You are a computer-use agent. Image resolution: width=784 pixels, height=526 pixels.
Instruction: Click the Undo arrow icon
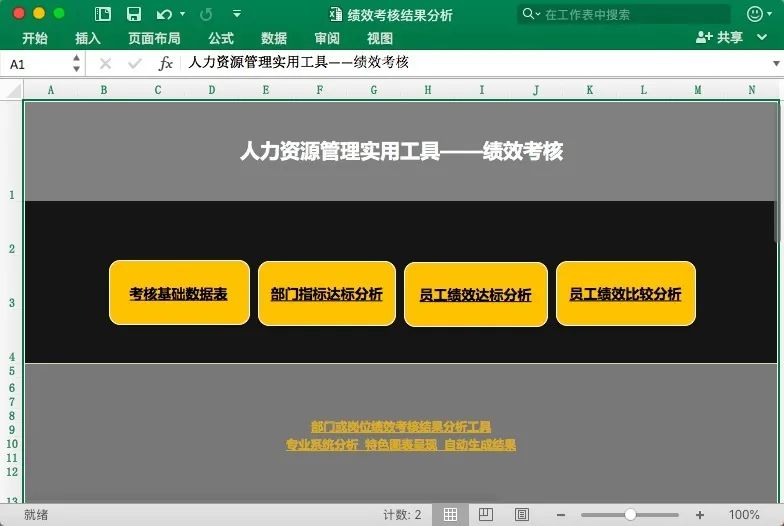pyautogui.click(x=163, y=14)
